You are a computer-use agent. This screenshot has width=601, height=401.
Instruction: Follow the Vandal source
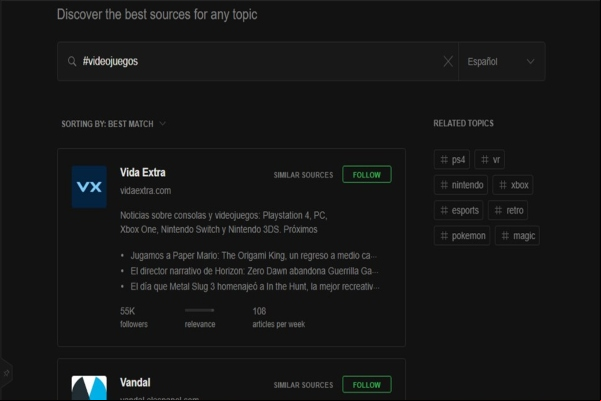367,385
